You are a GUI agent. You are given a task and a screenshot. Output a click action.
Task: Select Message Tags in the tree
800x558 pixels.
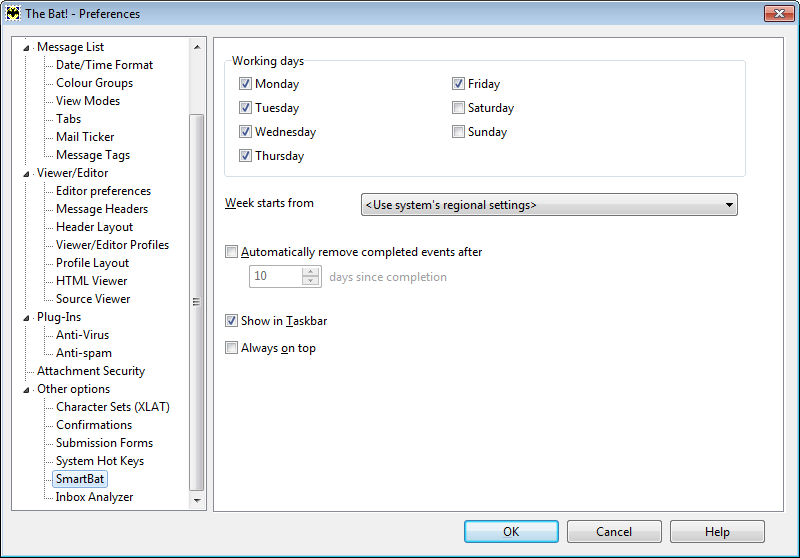tap(93, 155)
